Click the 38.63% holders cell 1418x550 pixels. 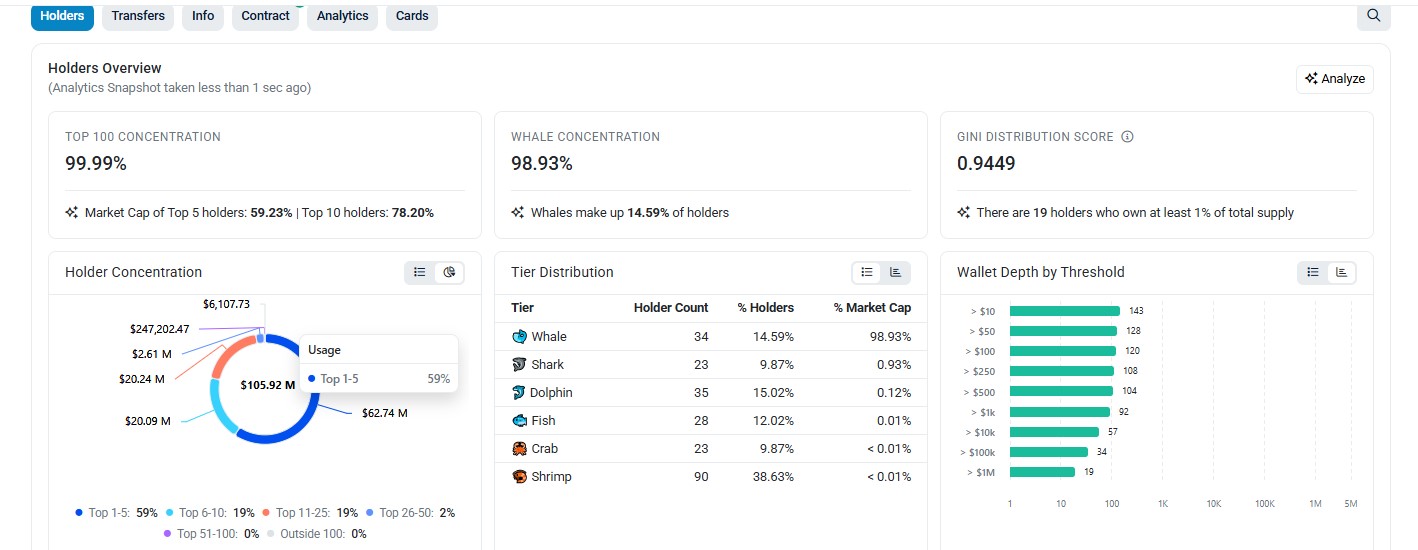point(772,477)
